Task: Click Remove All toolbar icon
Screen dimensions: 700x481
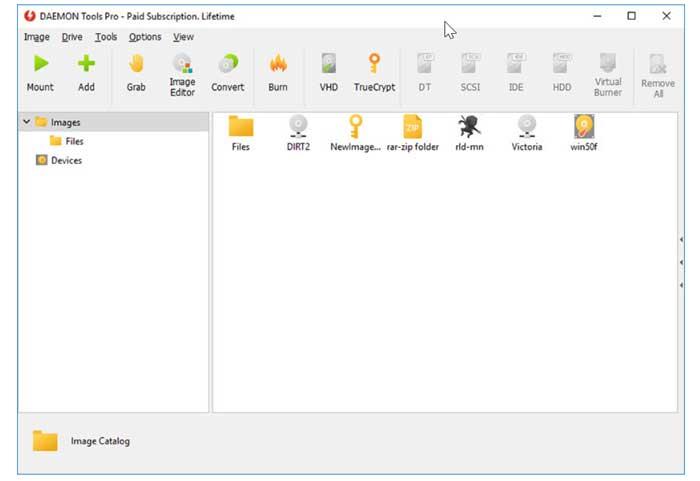Action: pos(658,64)
